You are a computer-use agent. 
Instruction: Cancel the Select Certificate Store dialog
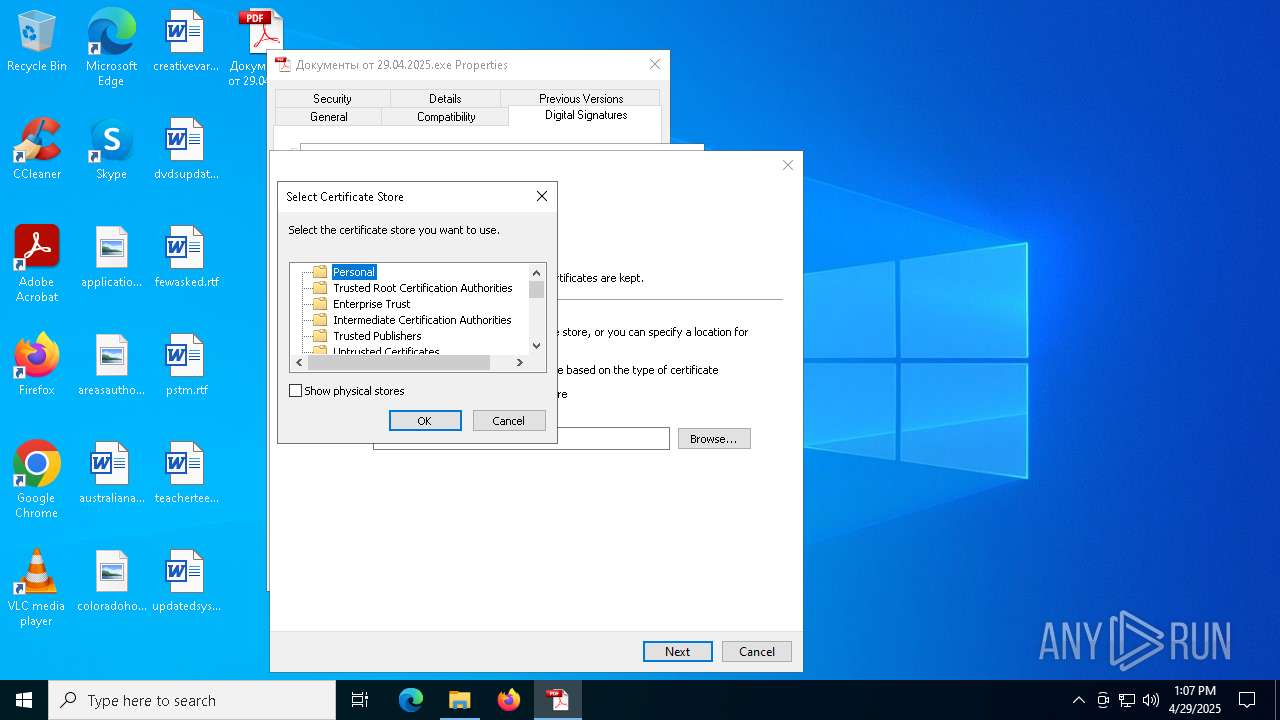point(509,421)
